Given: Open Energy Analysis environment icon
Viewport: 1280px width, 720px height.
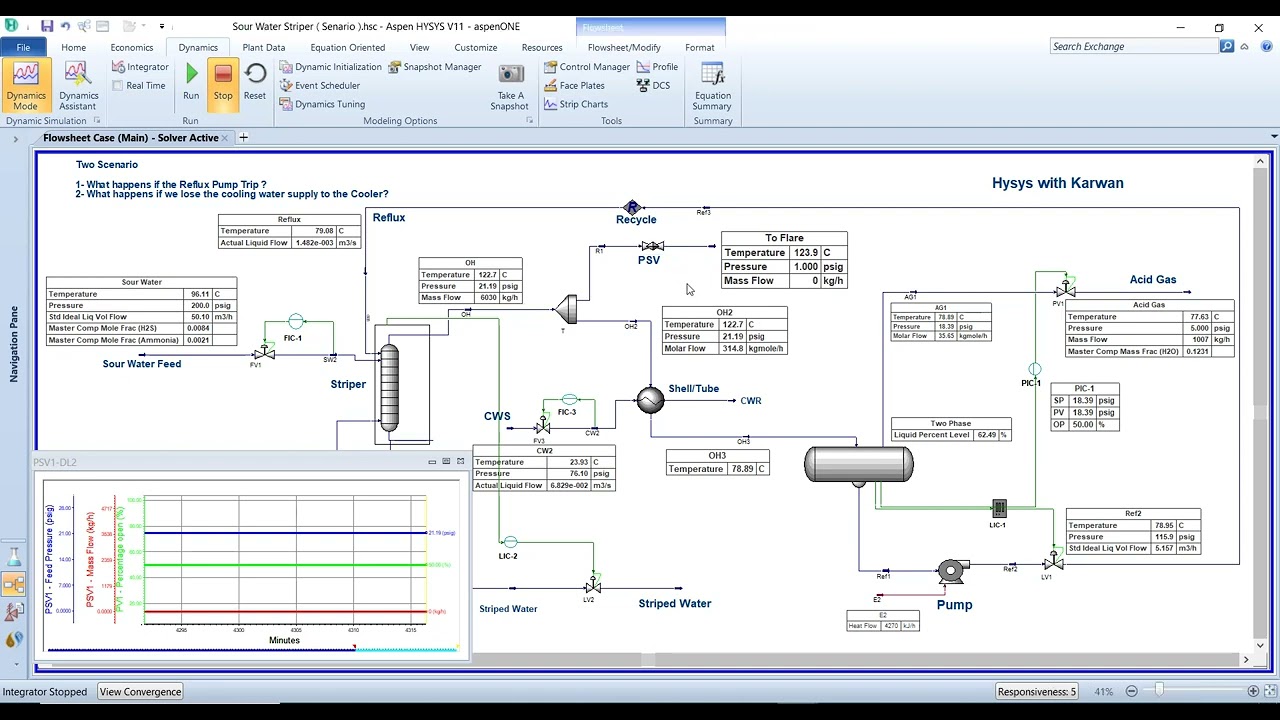Looking at the screenshot, I should (14, 639).
